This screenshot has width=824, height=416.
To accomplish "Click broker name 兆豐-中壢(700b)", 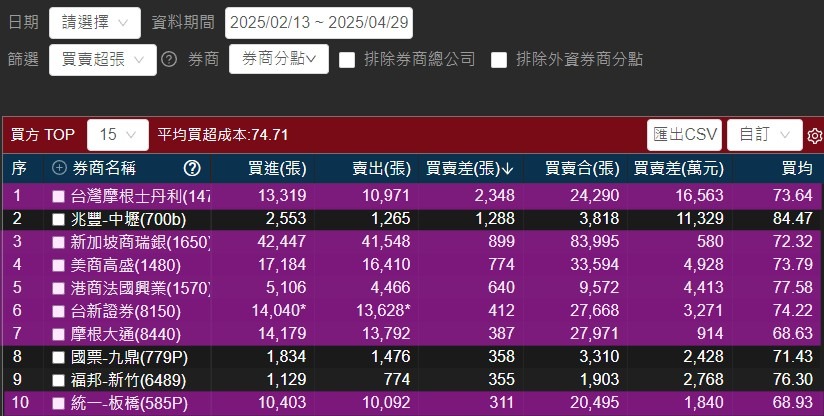I will point(129,219).
